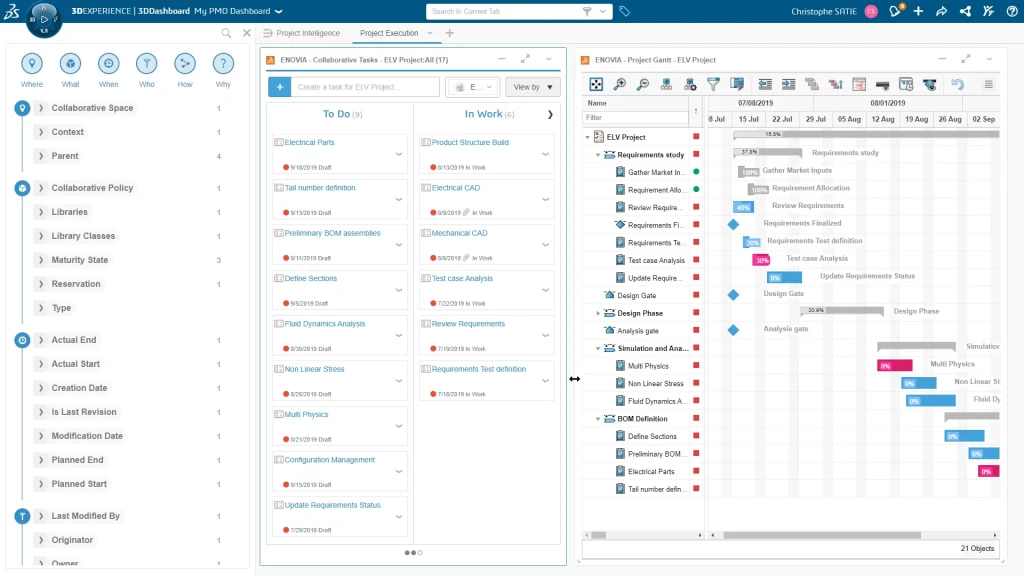Click the Where filter icon
The image size is (1024, 576).
32,64
